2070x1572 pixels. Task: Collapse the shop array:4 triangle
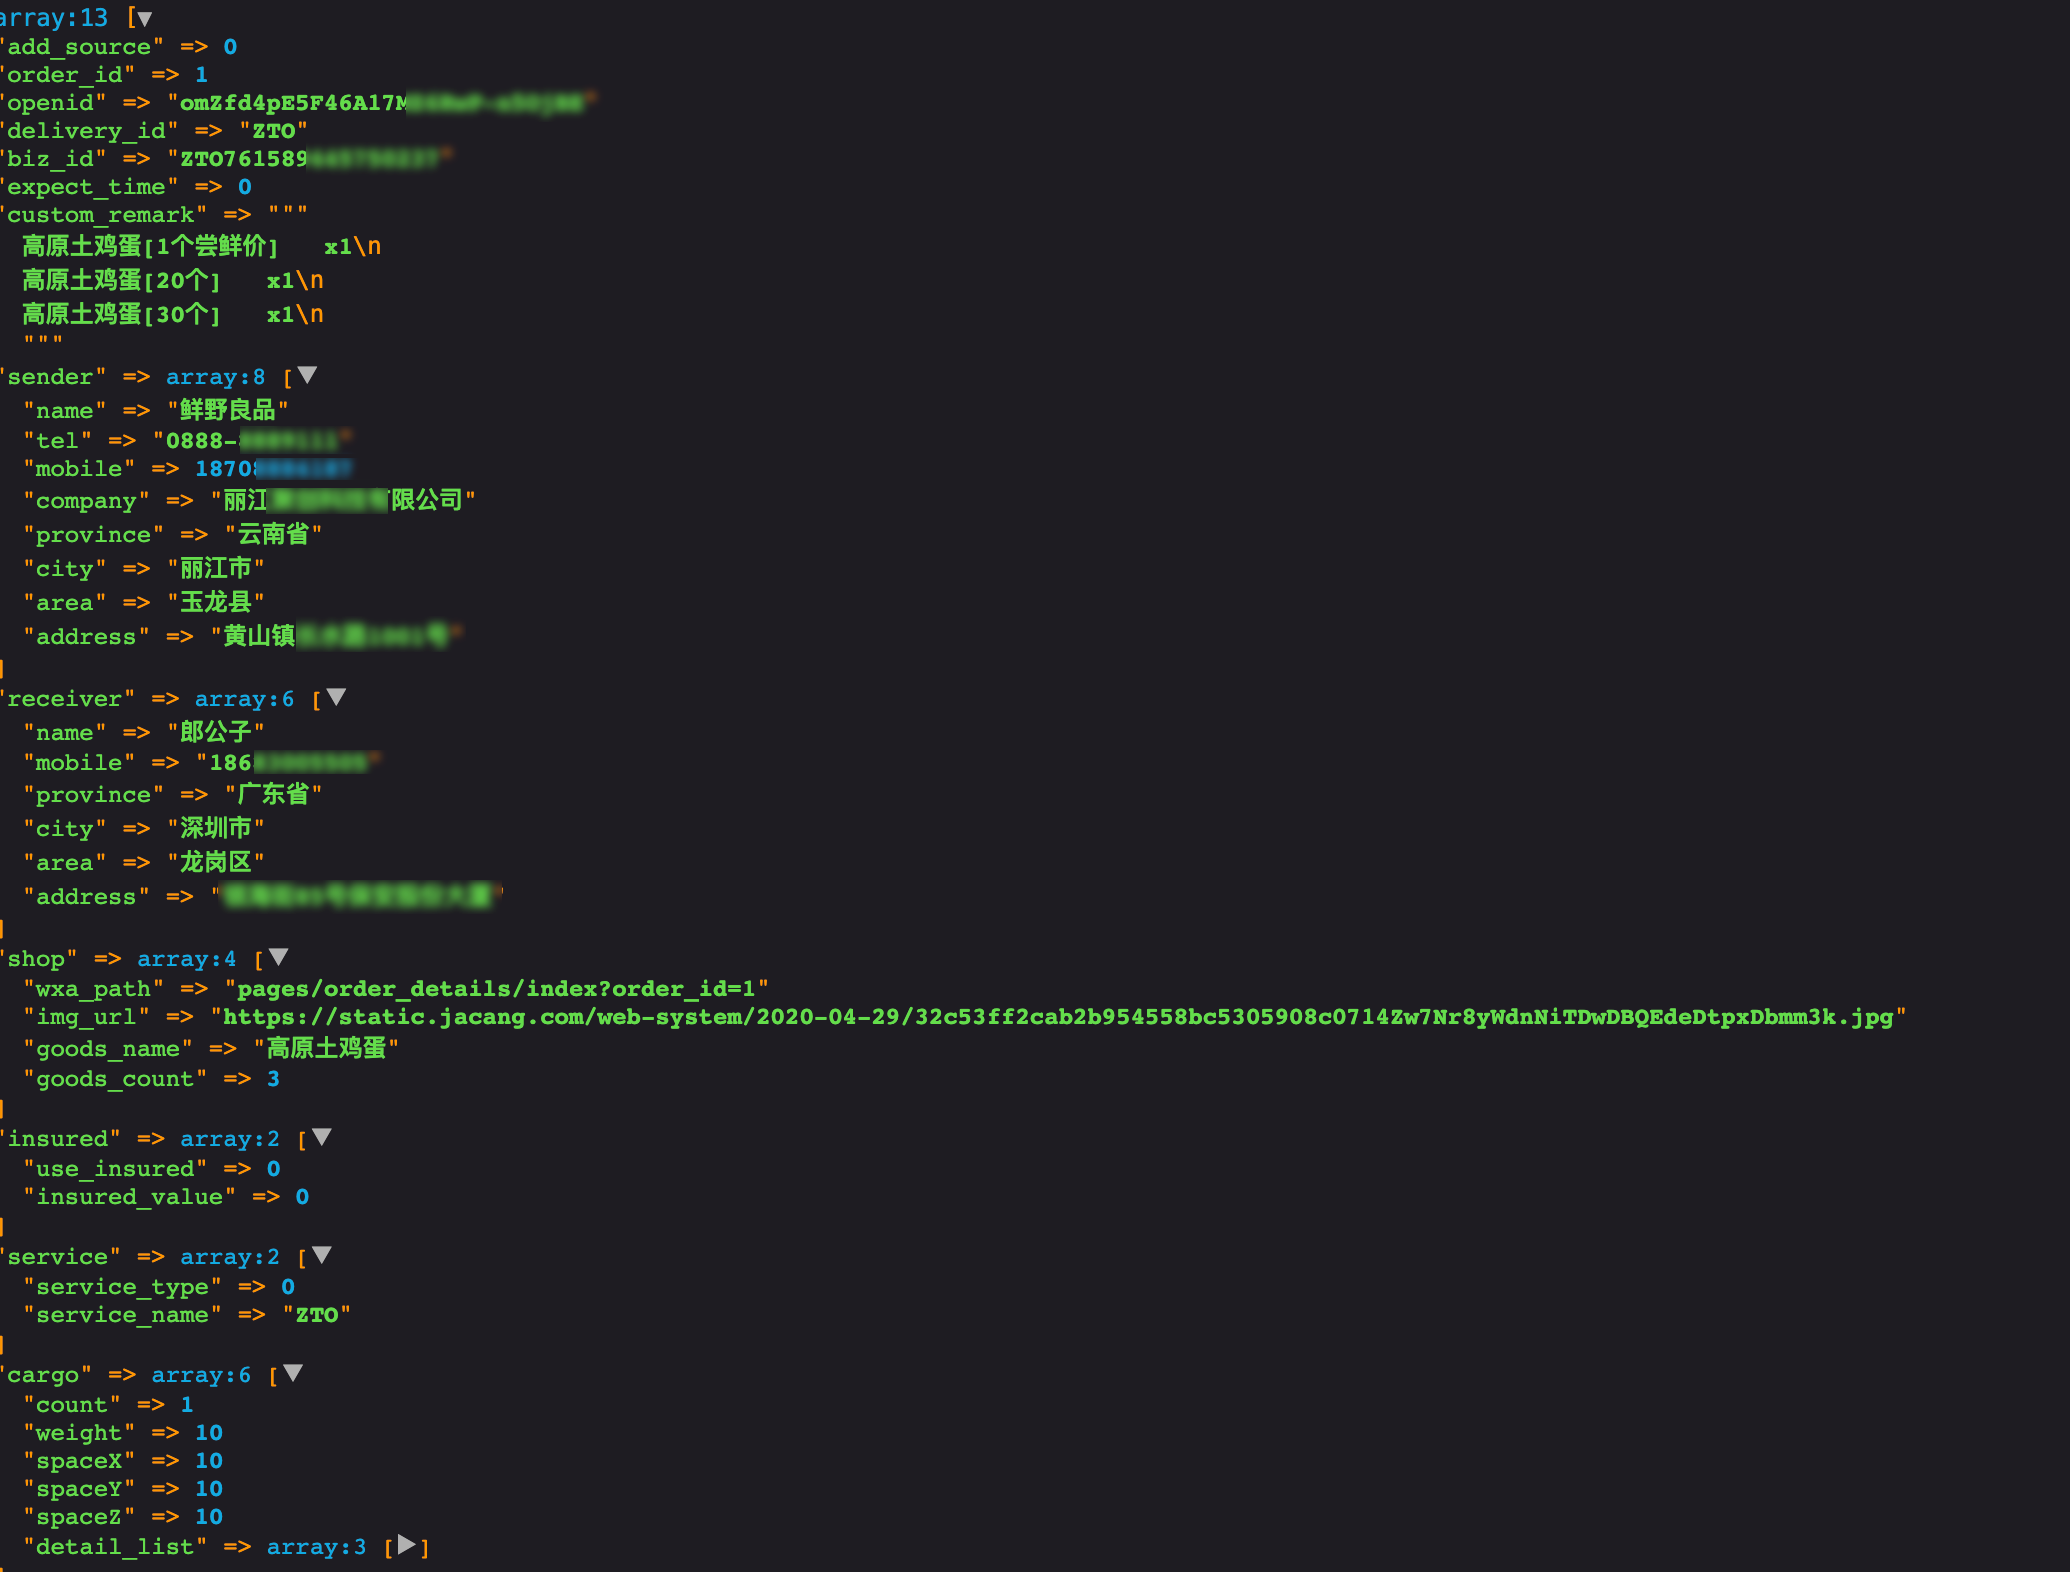278,957
